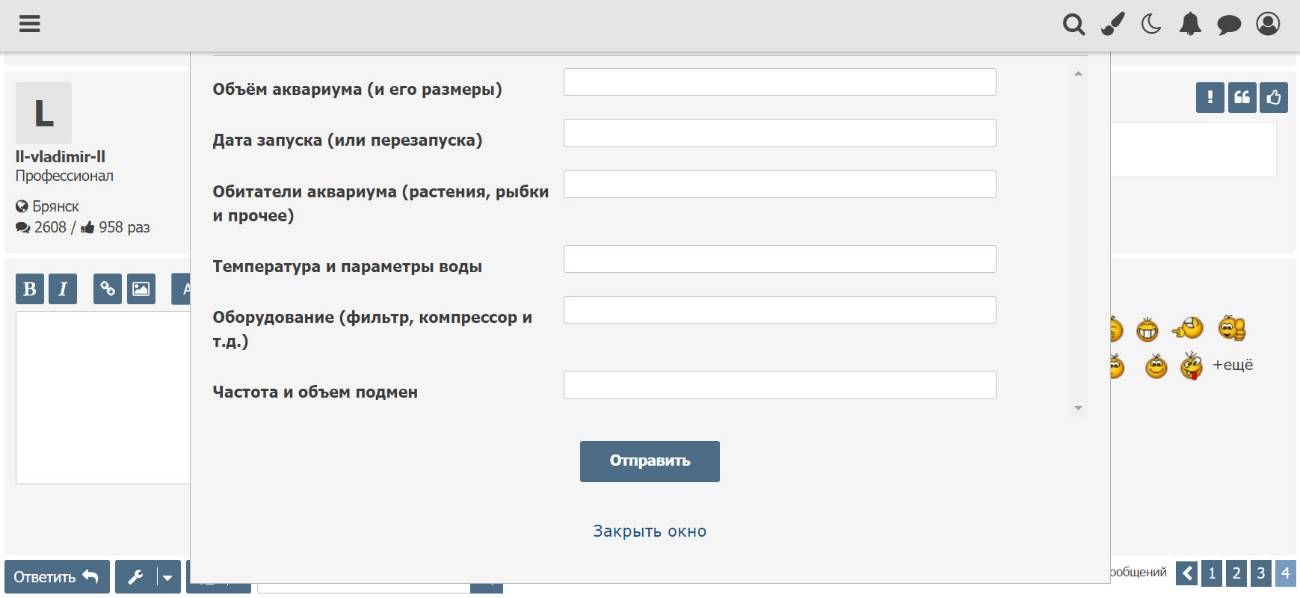Open the site search magnifier
This screenshot has width=1300, height=598.
[x=1073, y=25]
